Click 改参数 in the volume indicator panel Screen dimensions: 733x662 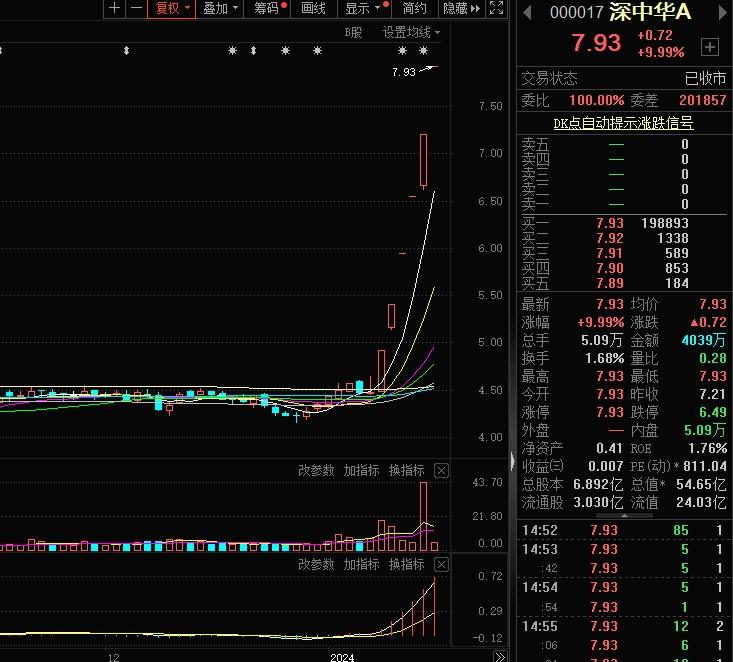[316, 470]
